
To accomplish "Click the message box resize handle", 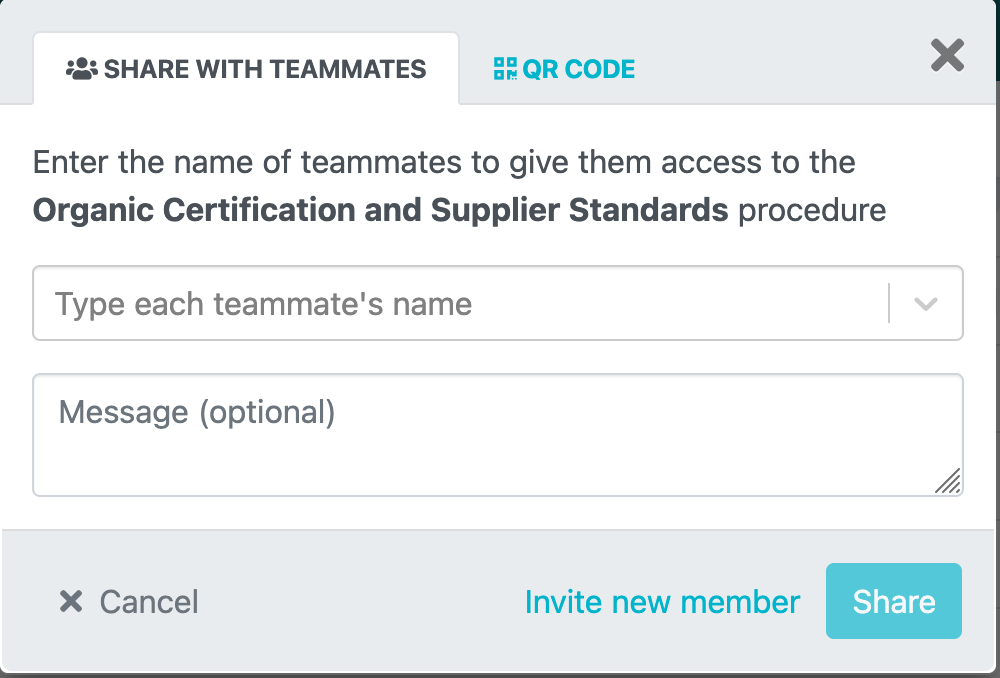I will [948, 482].
